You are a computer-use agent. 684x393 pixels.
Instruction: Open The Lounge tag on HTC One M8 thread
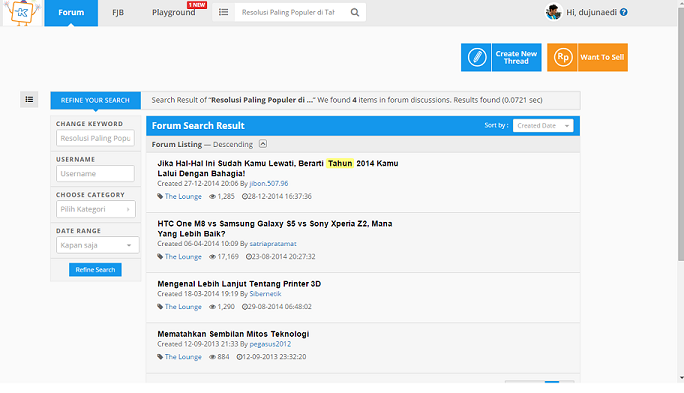183,256
